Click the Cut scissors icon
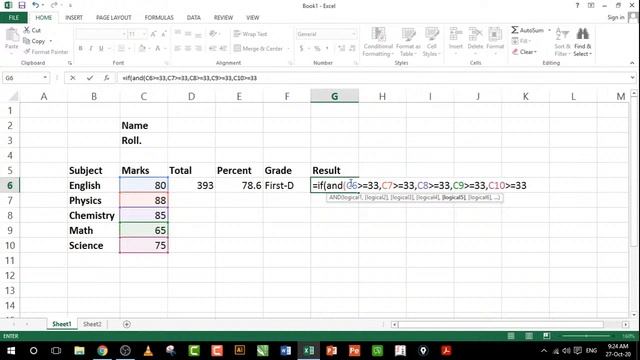This screenshot has width=640, height=360. point(27,30)
